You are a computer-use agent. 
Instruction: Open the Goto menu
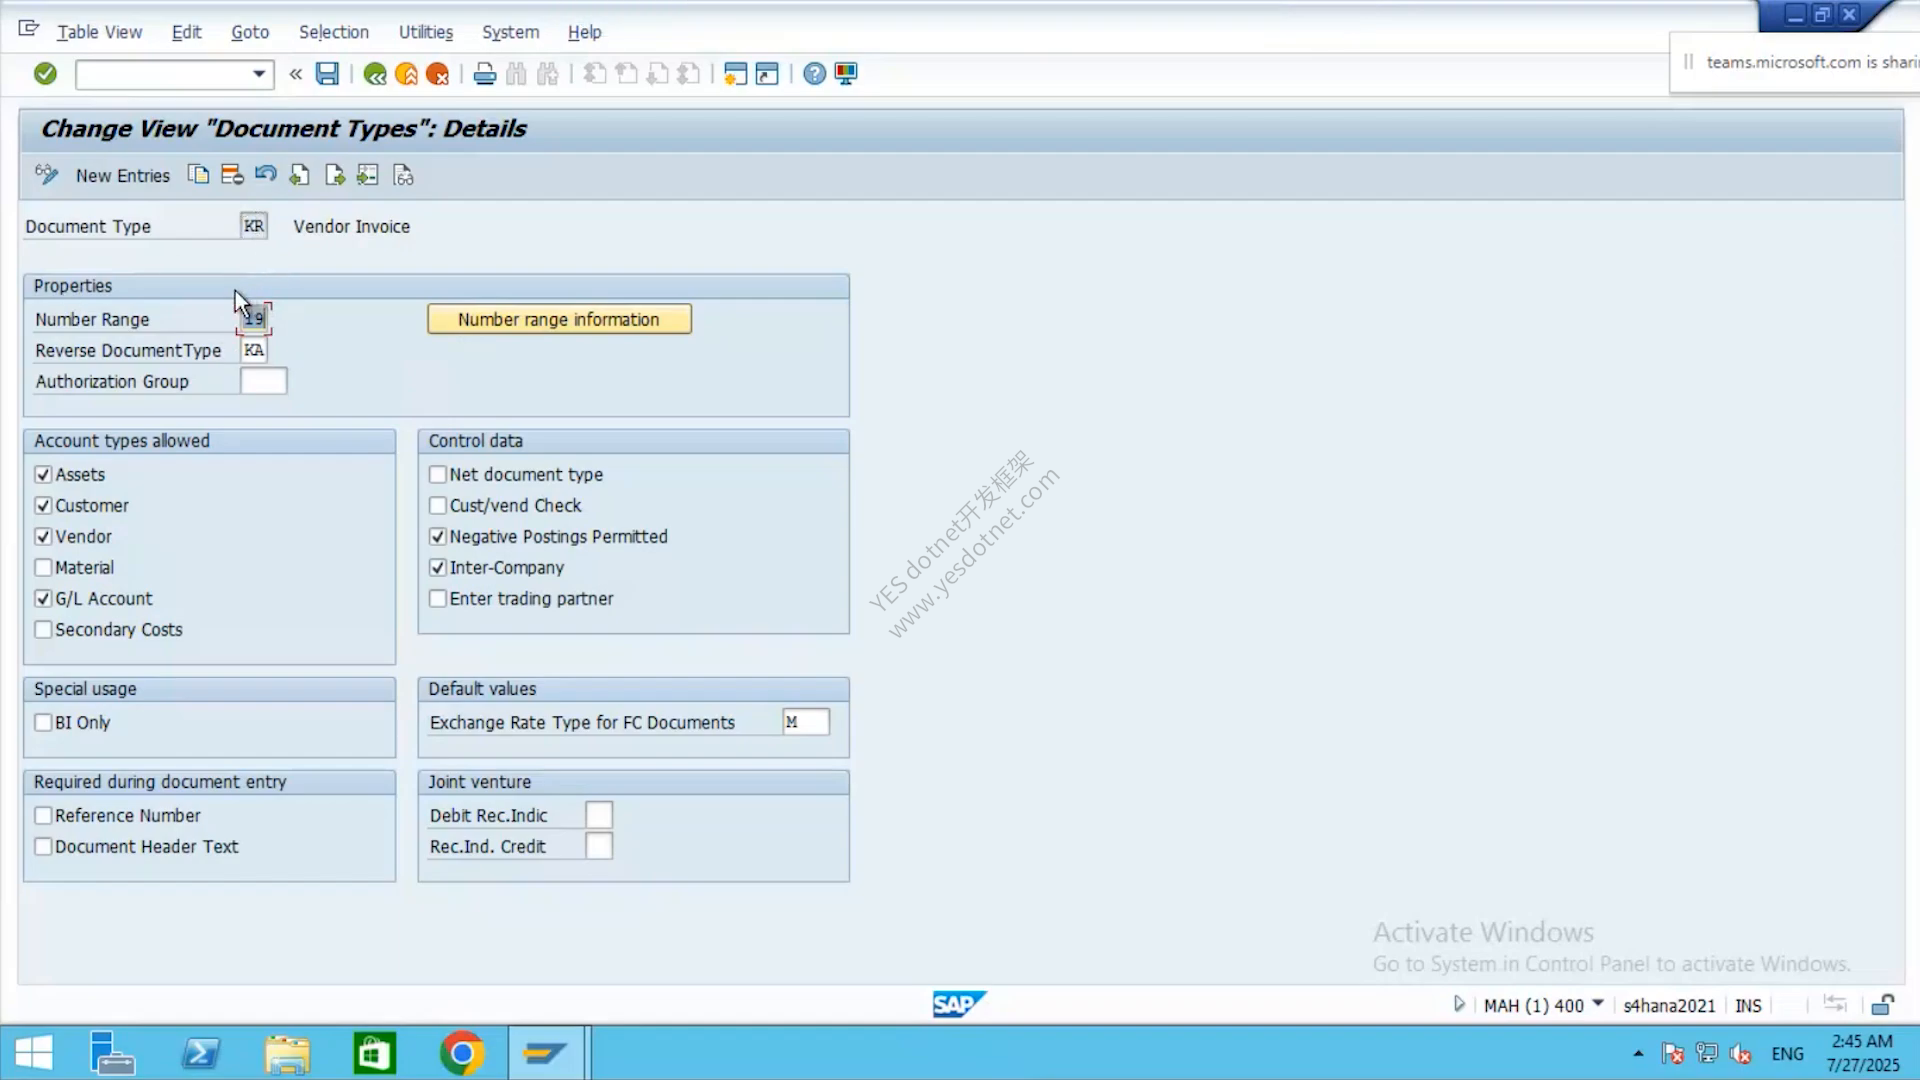[250, 32]
